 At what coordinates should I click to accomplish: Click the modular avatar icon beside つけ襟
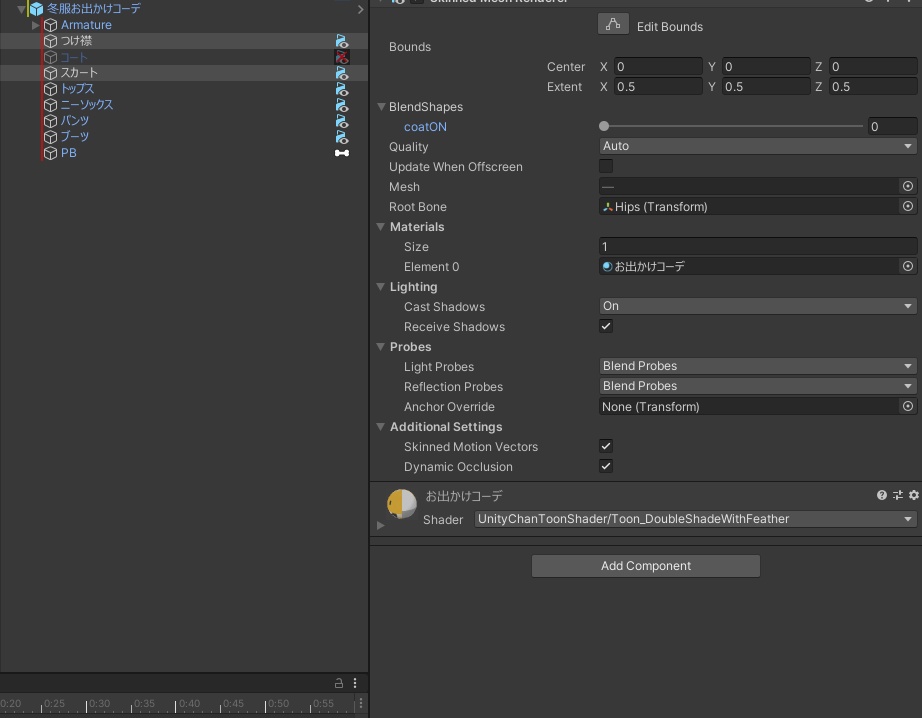pos(342,41)
